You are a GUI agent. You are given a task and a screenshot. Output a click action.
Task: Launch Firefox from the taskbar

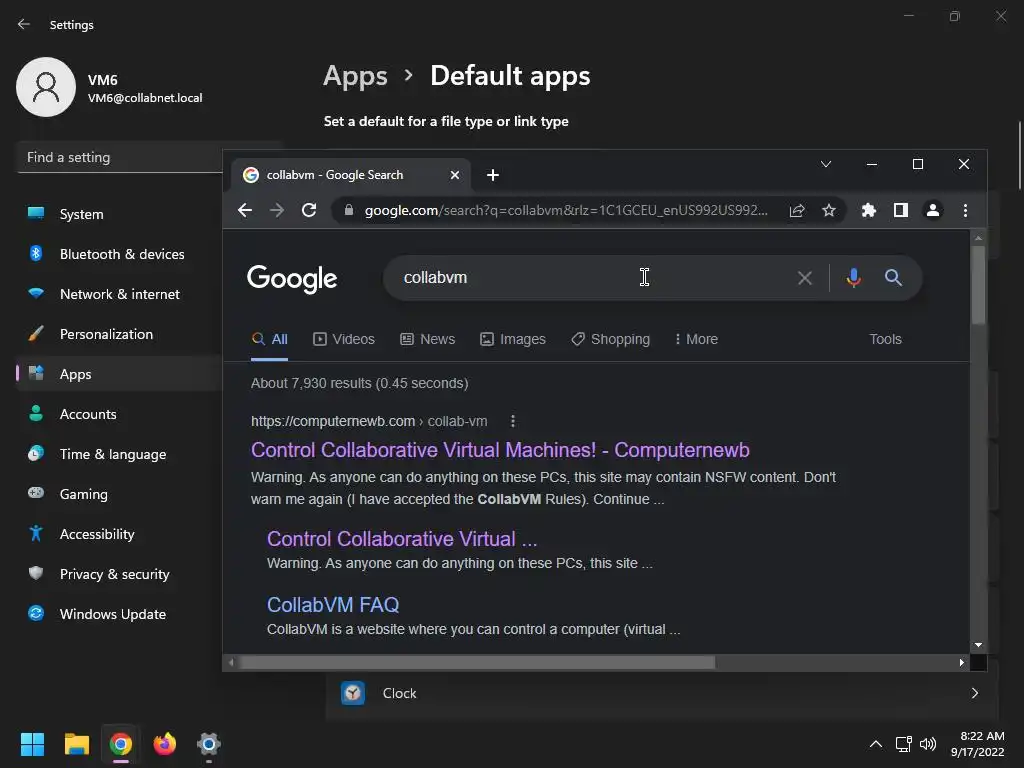coord(165,744)
